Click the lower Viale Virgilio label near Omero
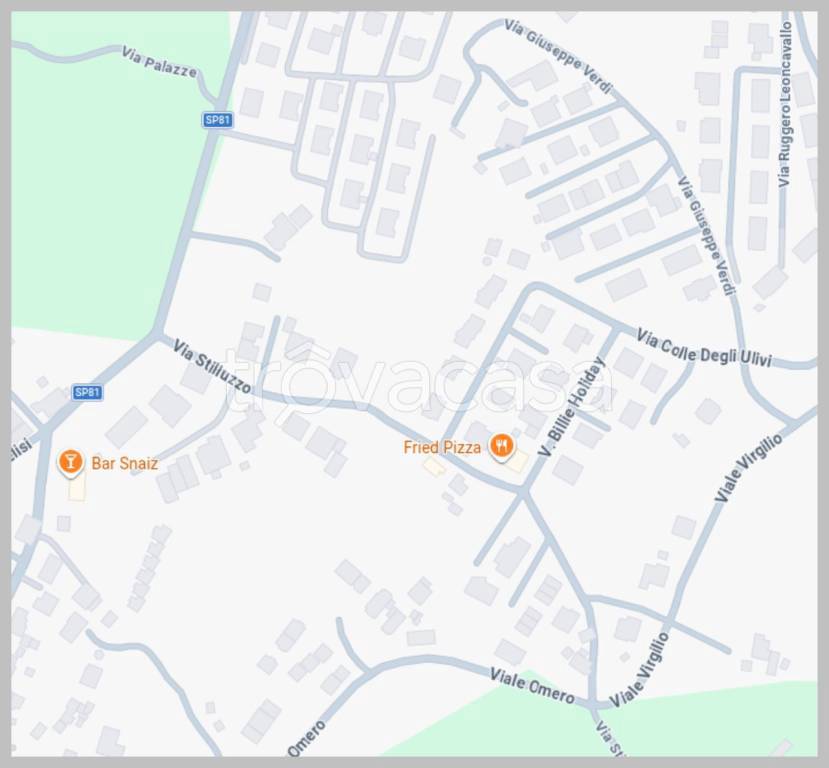The image size is (829, 768). click(639, 670)
